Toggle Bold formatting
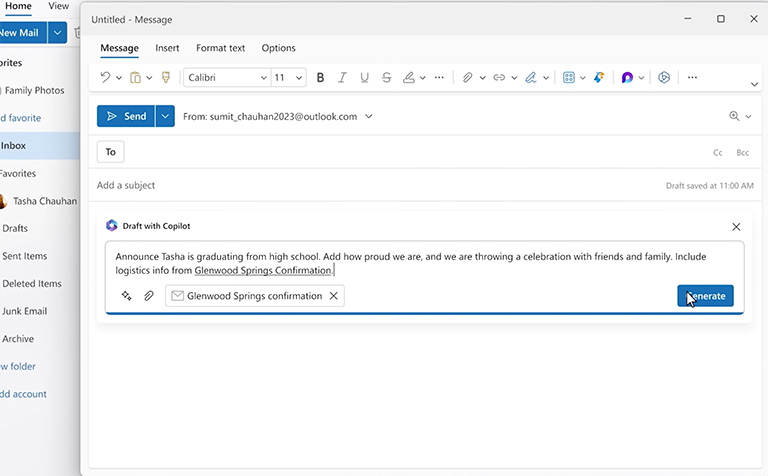Viewport: 768px width, 476px height. pyautogui.click(x=321, y=77)
